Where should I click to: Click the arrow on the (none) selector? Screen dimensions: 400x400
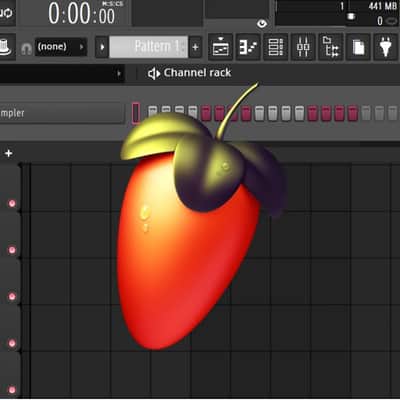(81, 47)
